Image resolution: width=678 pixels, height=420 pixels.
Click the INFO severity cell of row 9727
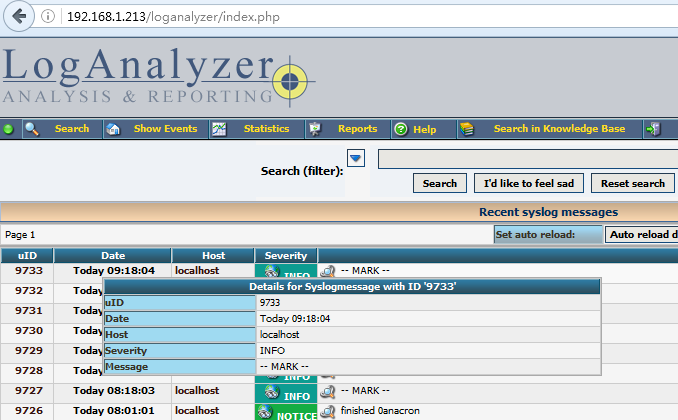(x=286, y=393)
